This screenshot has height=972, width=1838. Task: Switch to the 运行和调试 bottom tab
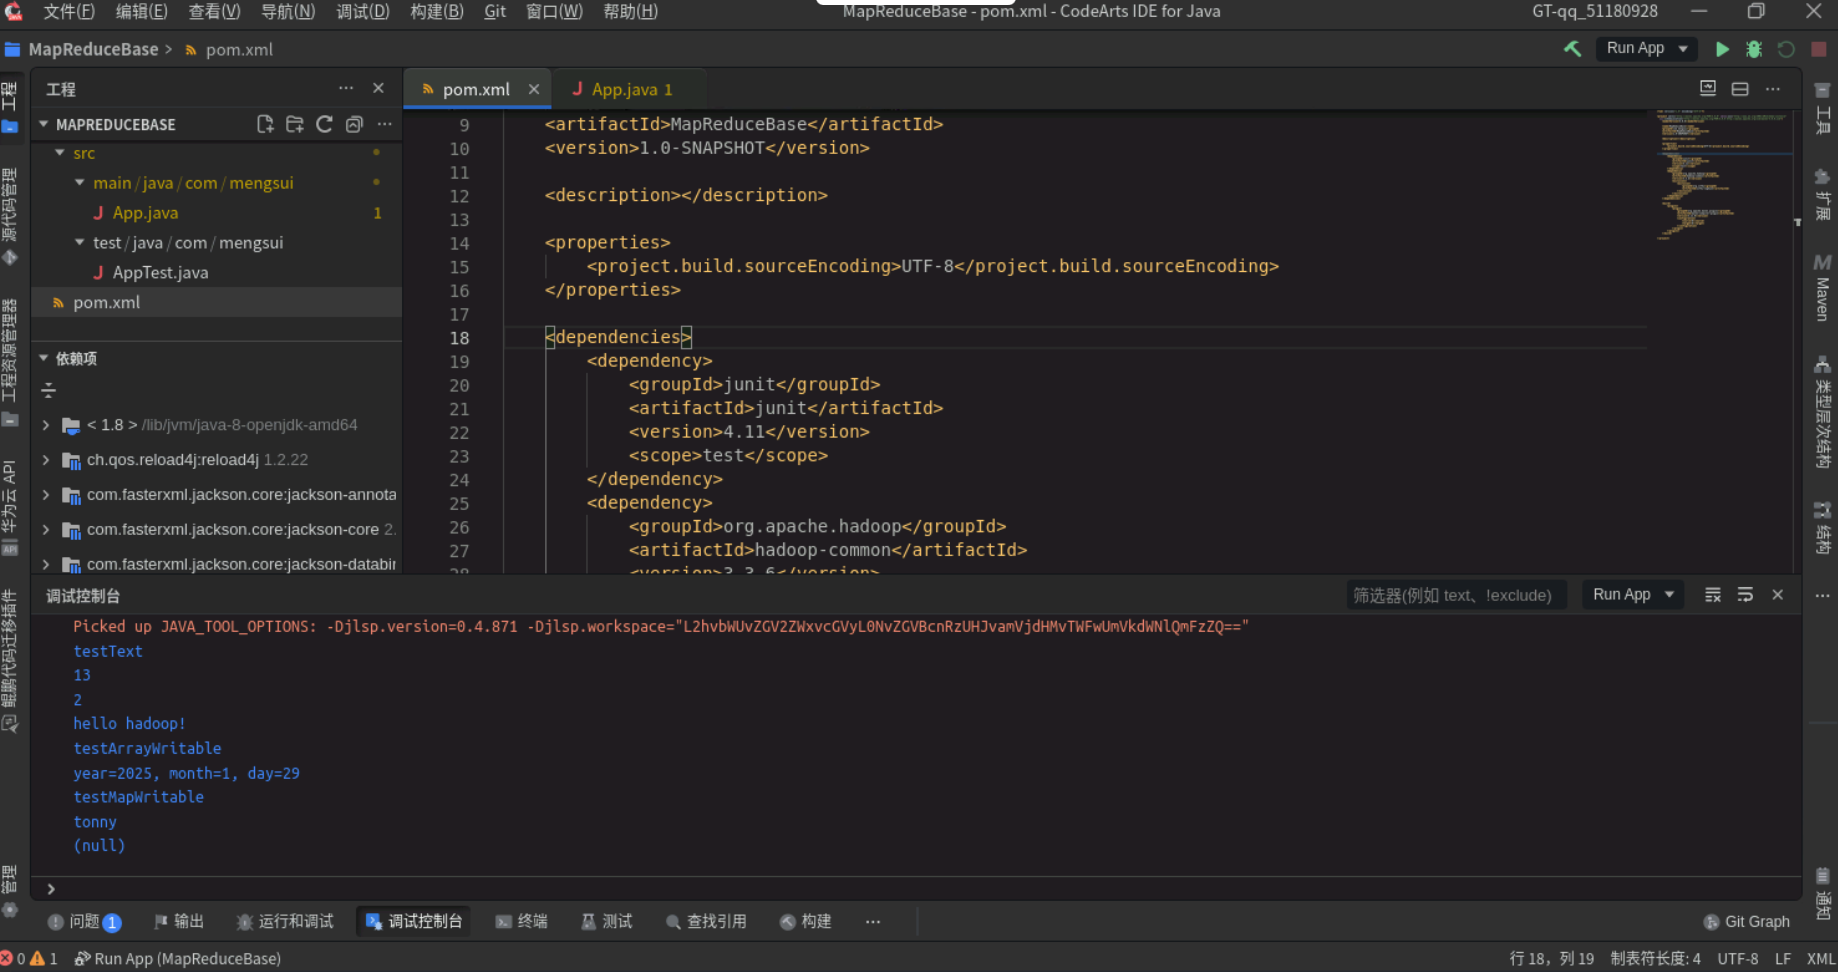point(285,922)
